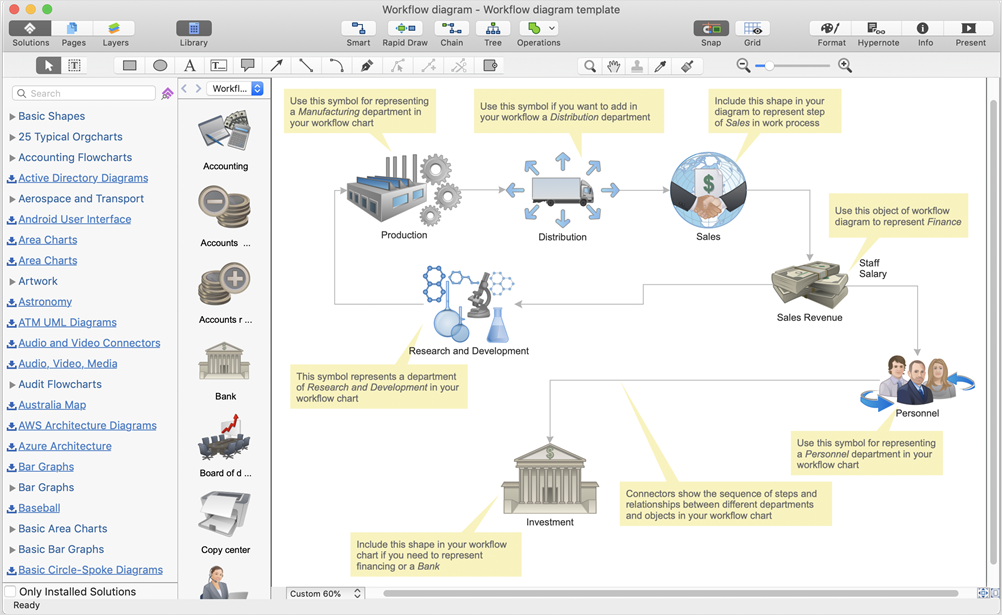Viewport: 1002px width, 615px height.
Task: Select the arrow line tool
Action: point(277,65)
